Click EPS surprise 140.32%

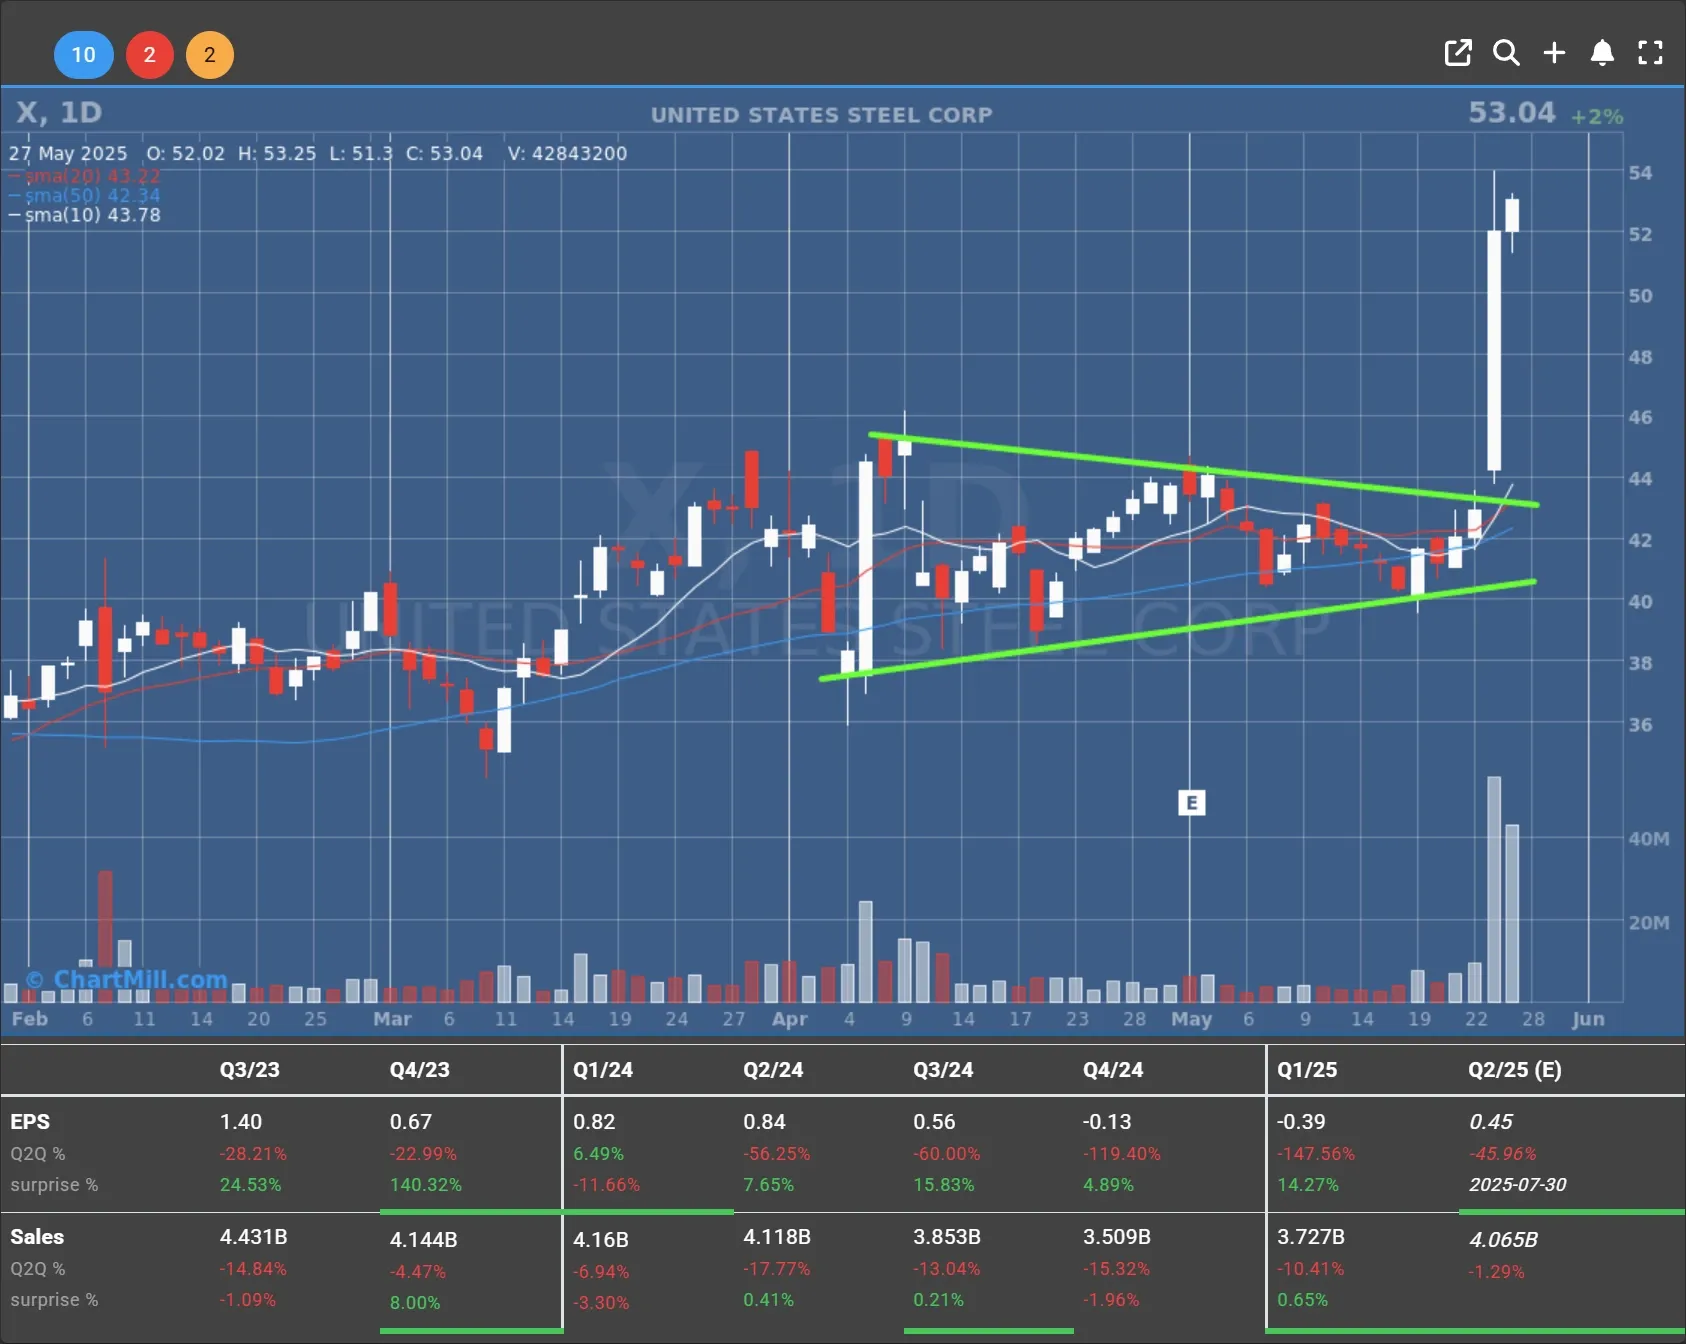(x=426, y=1185)
